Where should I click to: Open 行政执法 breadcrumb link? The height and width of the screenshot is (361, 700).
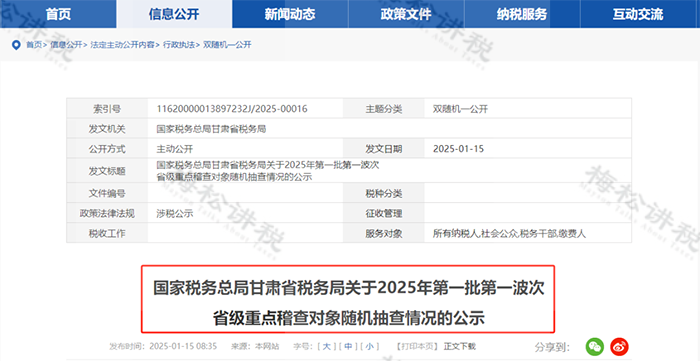179,45
